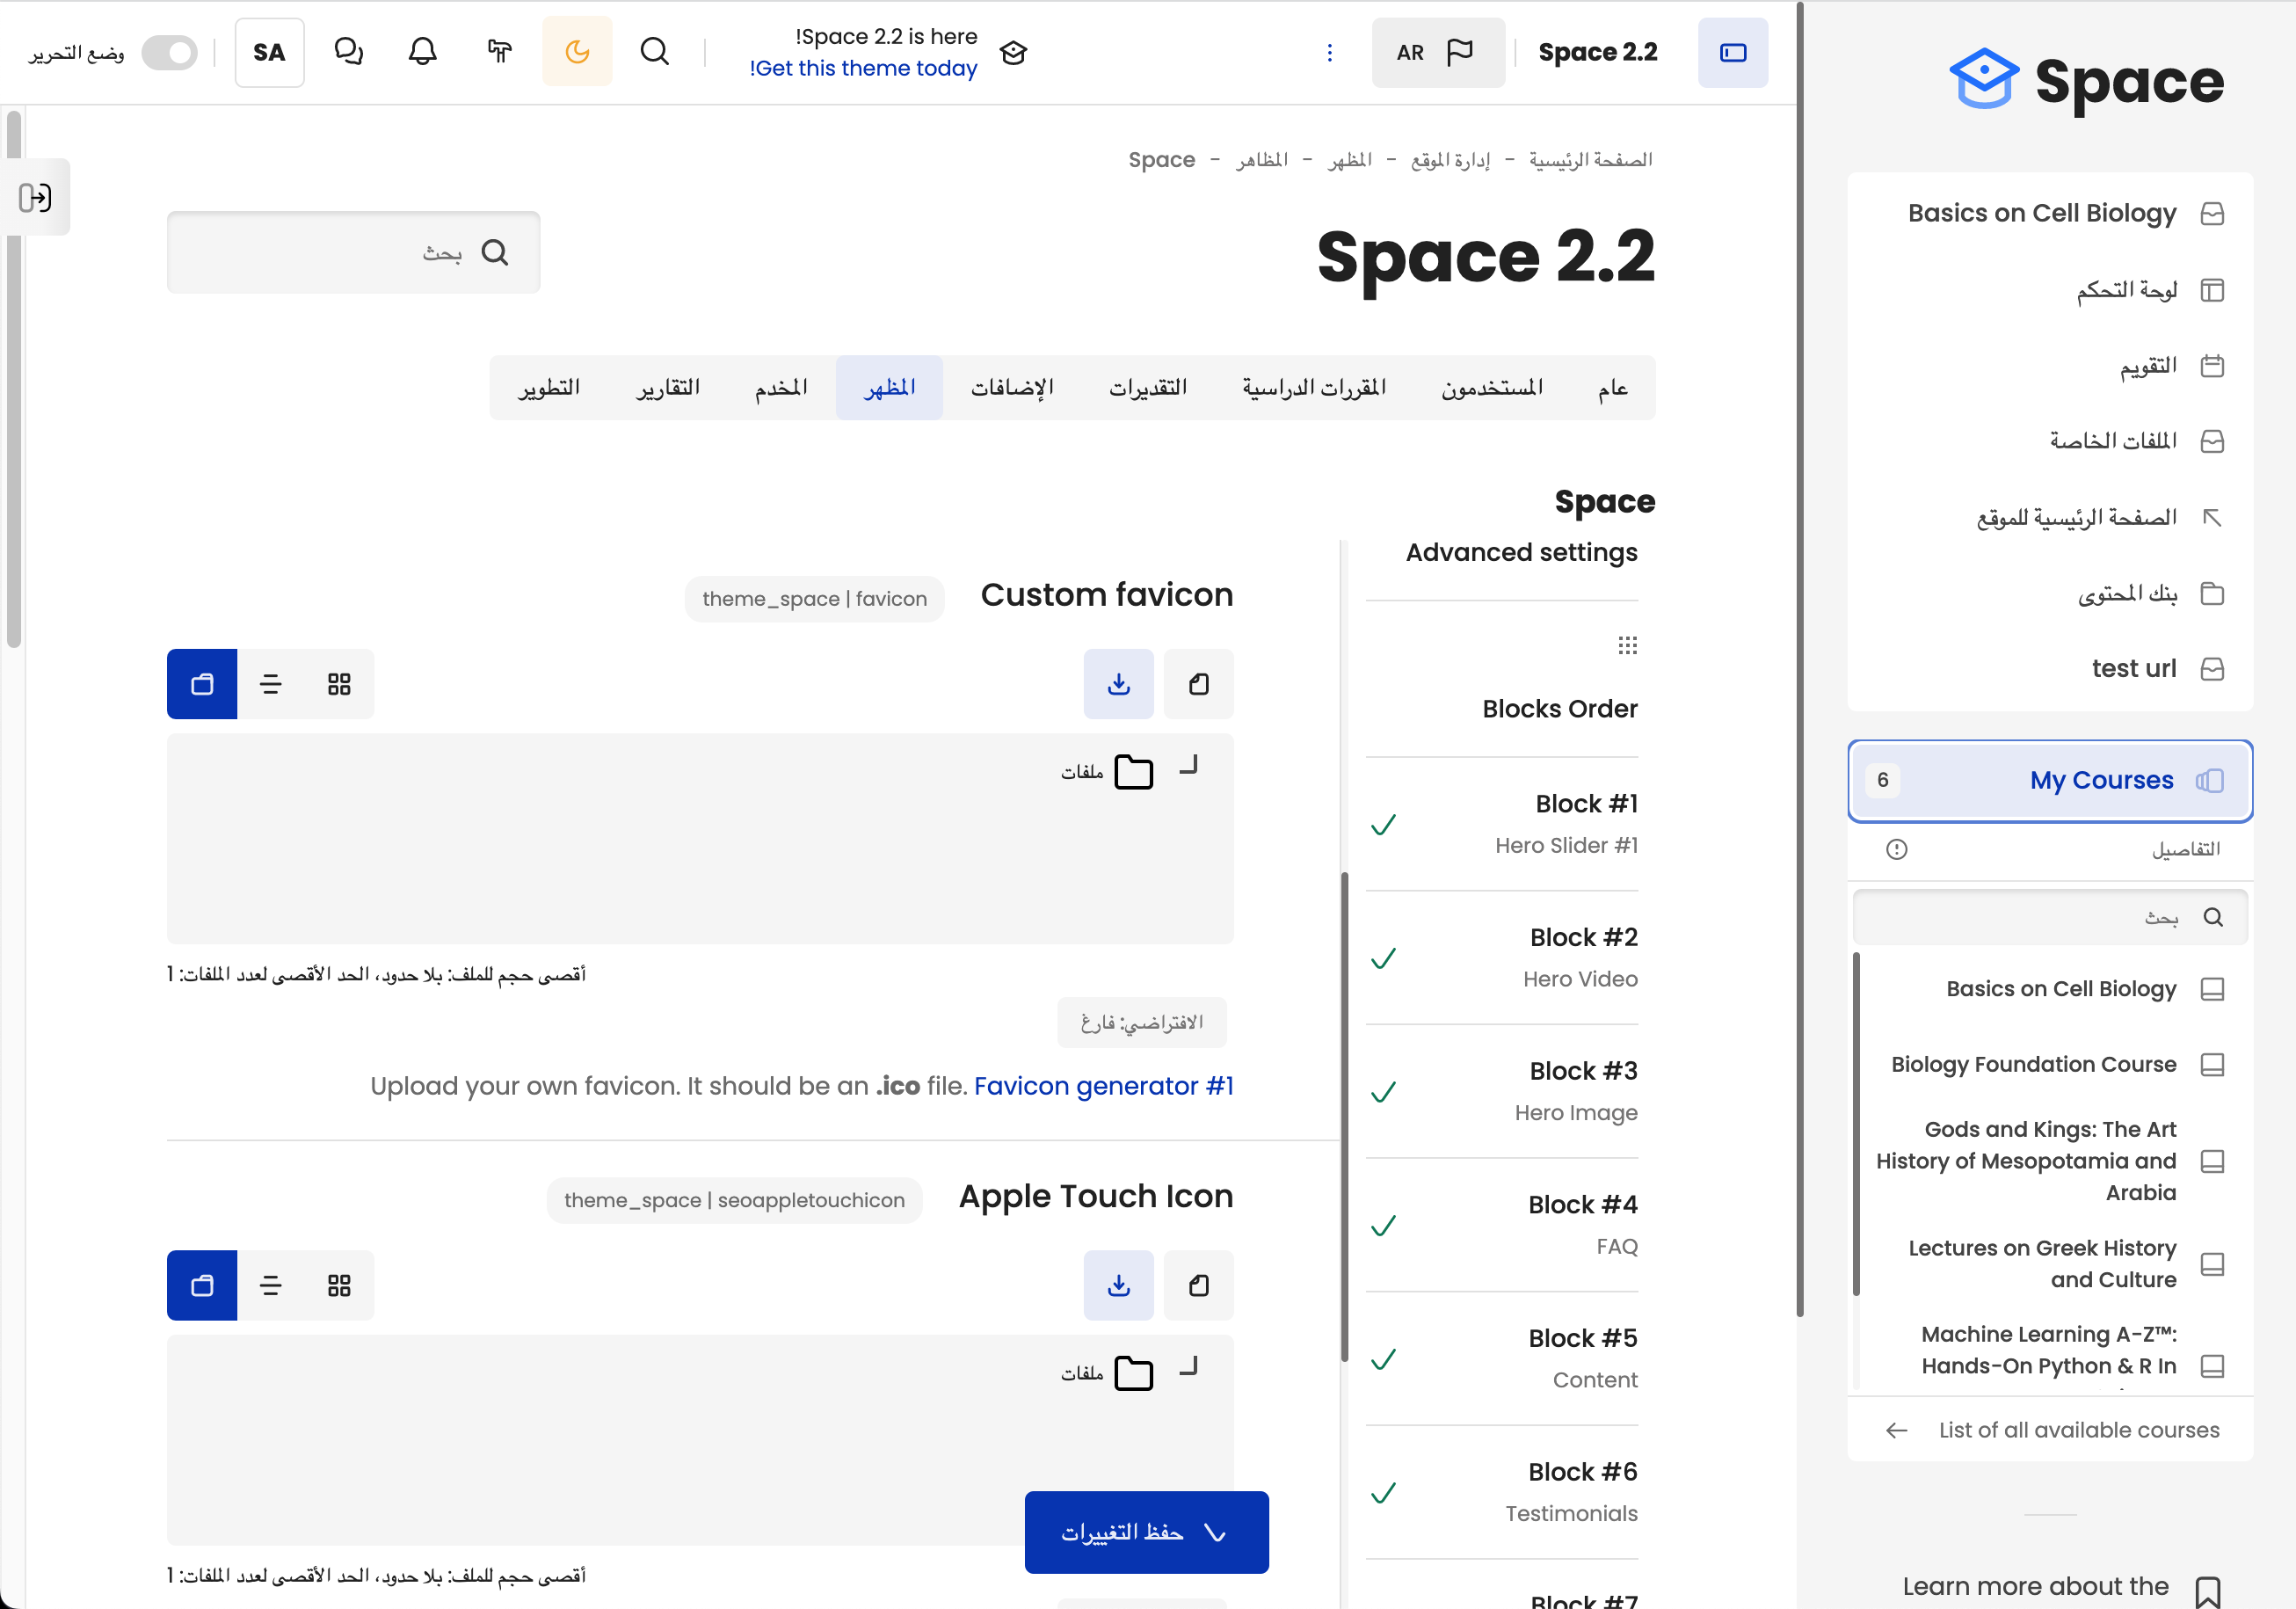Switch to the التقارير tab

click(x=667, y=387)
